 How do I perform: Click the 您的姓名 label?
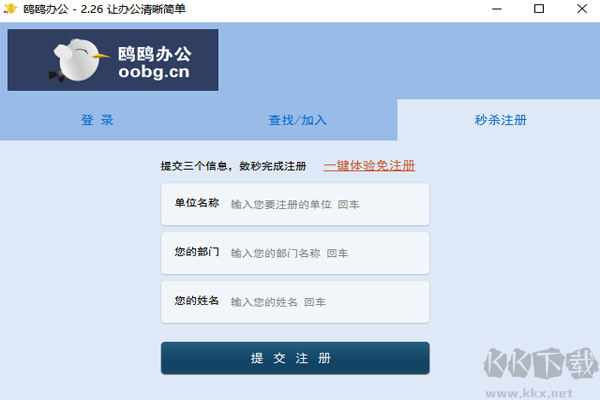197,301
